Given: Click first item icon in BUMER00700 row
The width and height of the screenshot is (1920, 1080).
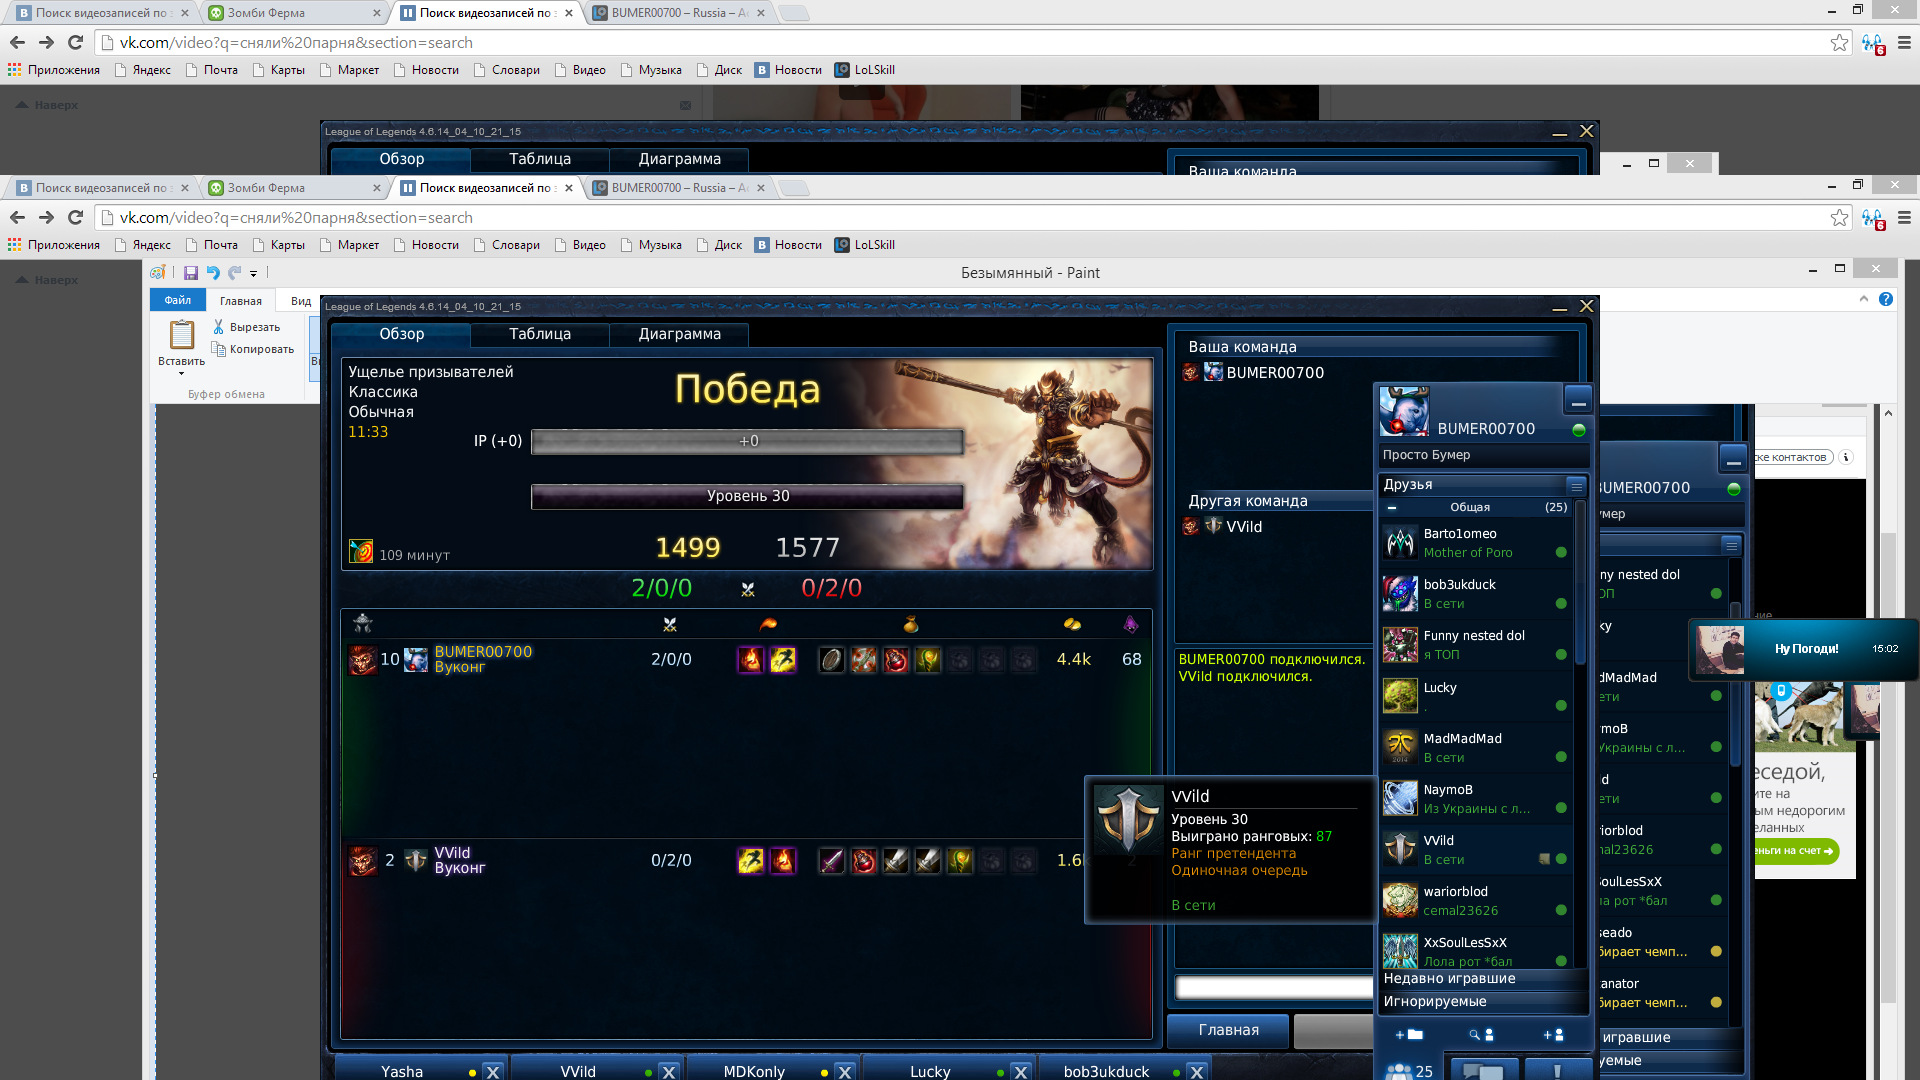Looking at the screenshot, I should (x=832, y=660).
